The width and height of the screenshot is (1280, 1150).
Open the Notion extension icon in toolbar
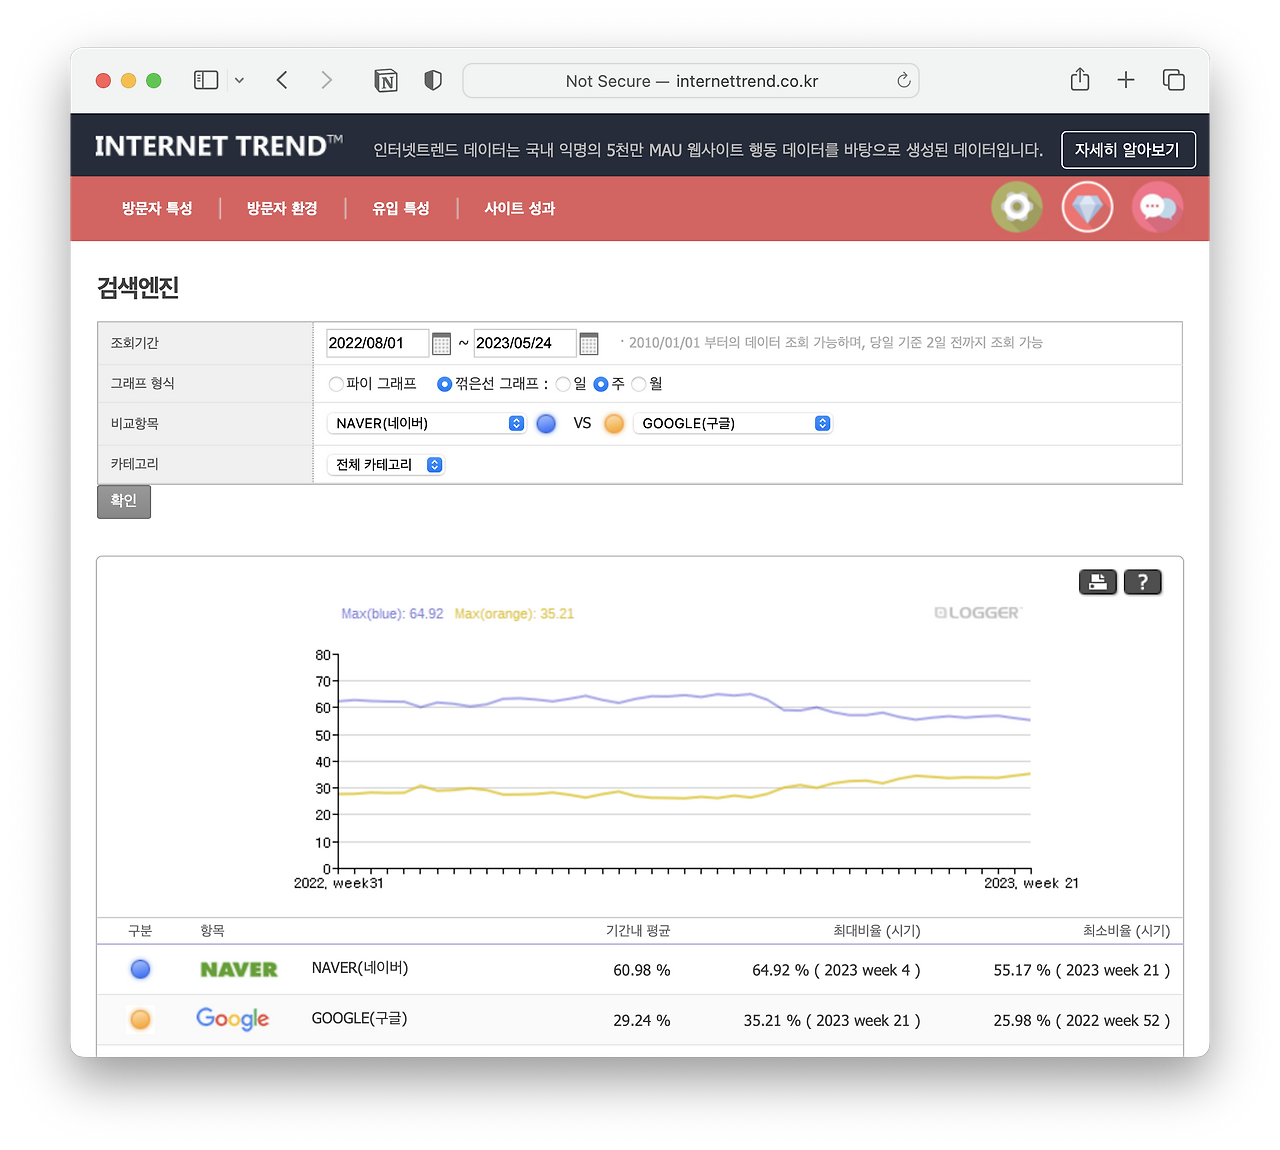tap(386, 81)
